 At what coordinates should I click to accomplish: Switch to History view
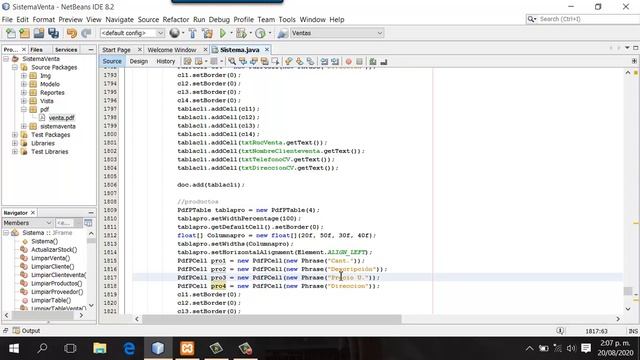coord(166,61)
